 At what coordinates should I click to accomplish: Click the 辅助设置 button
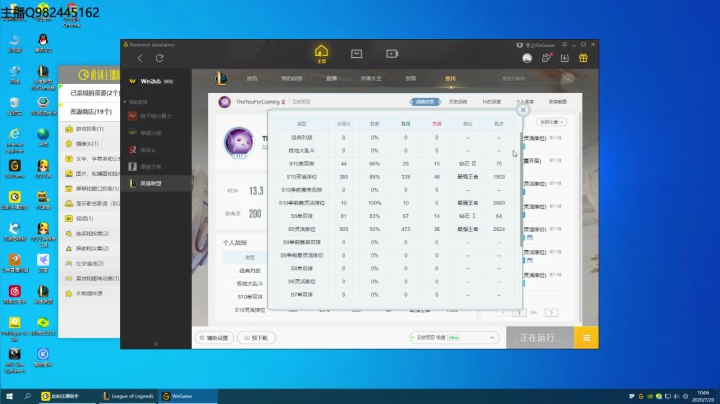click(x=214, y=338)
